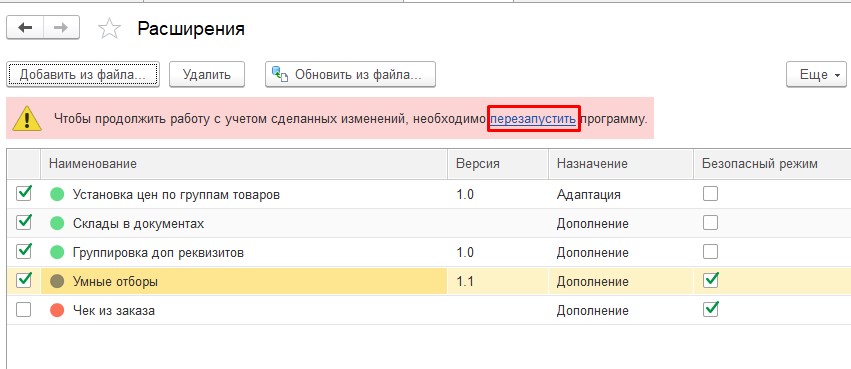Viewport: 851px width, 369px height.
Task: Disable safe mode for Умные отборы
Action: (x=710, y=281)
